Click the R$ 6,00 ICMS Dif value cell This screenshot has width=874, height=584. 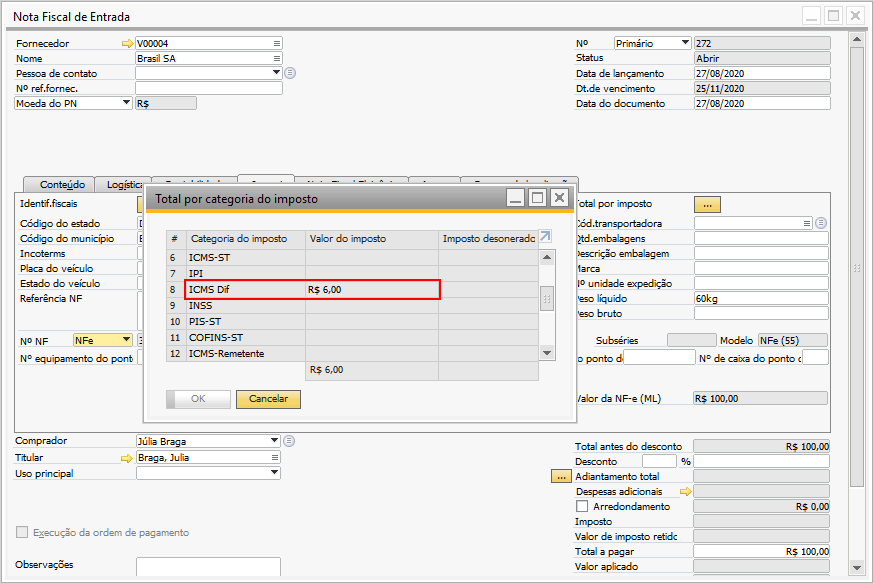[x=372, y=289]
